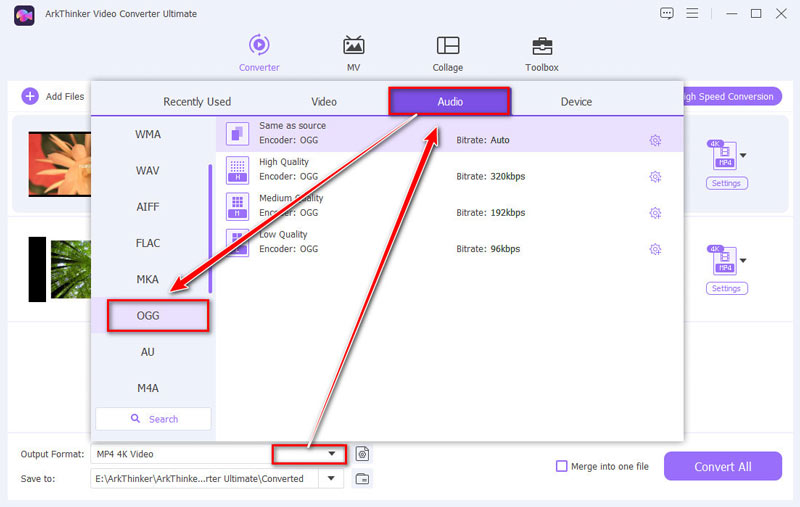Expand format arrow for second video
Viewport: 800px width, 507px height.
743,260
